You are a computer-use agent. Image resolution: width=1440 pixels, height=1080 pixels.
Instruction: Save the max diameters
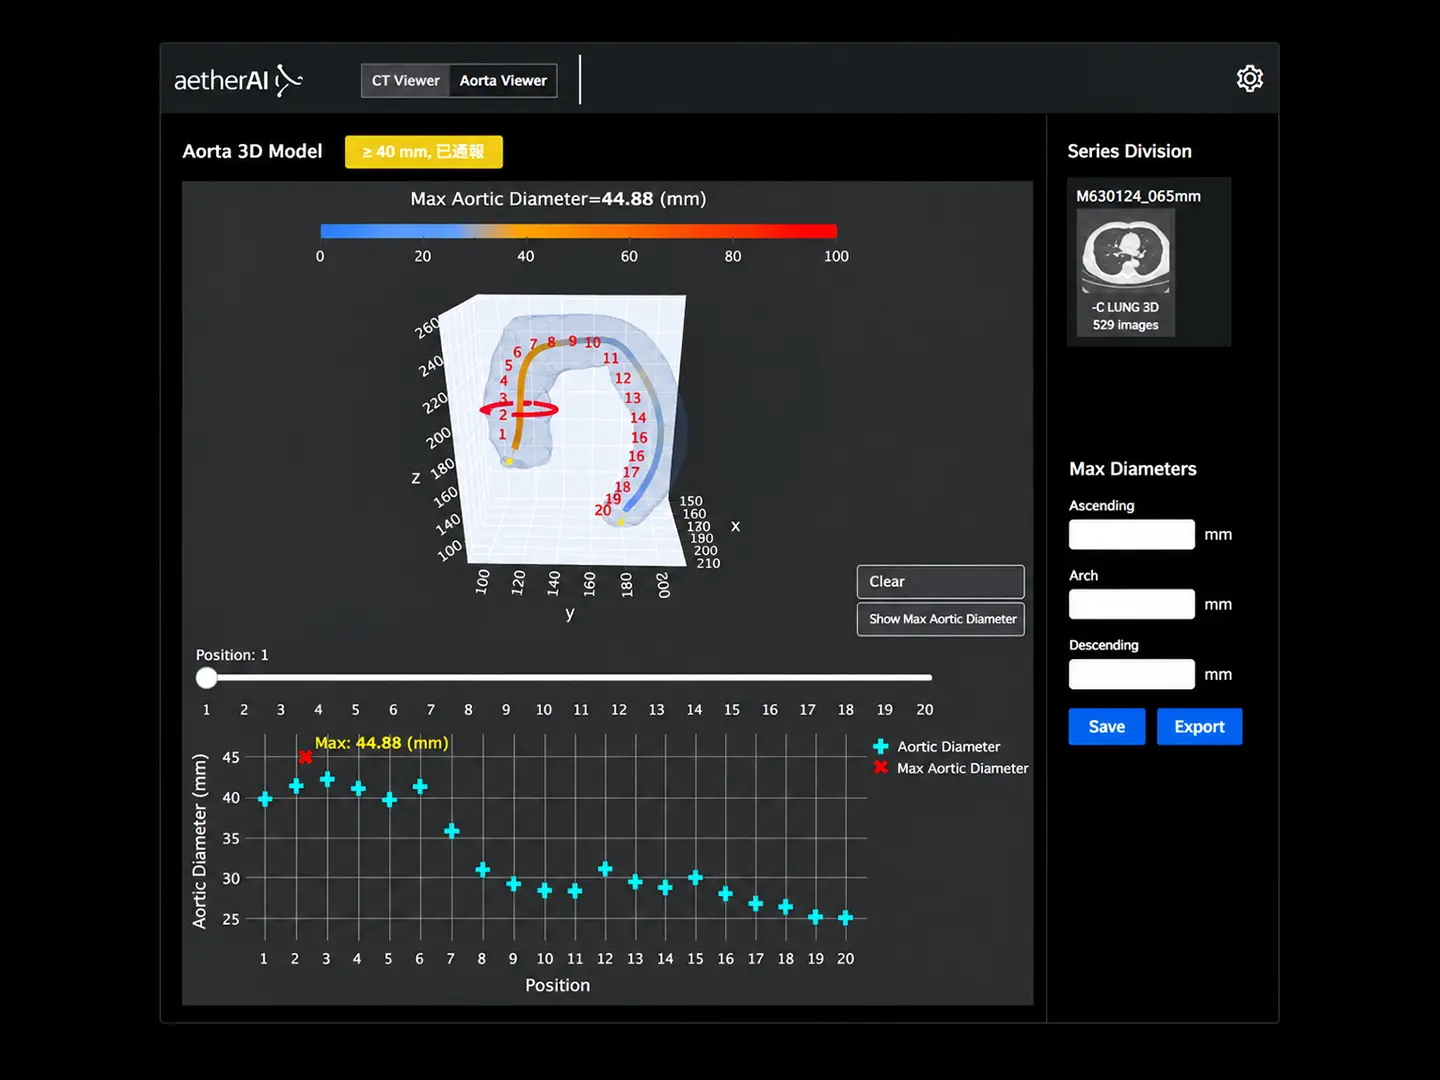click(1107, 727)
